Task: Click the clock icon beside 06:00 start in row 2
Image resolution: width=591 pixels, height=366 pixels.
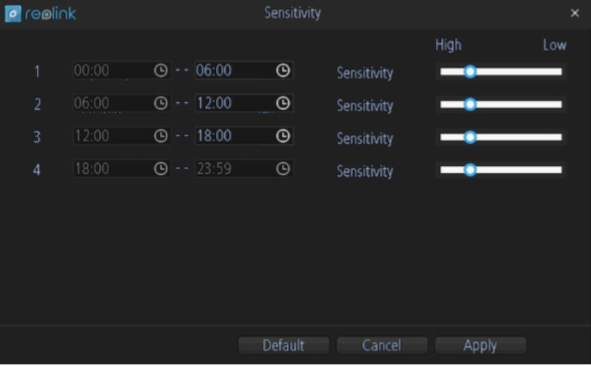Action: 161,103
